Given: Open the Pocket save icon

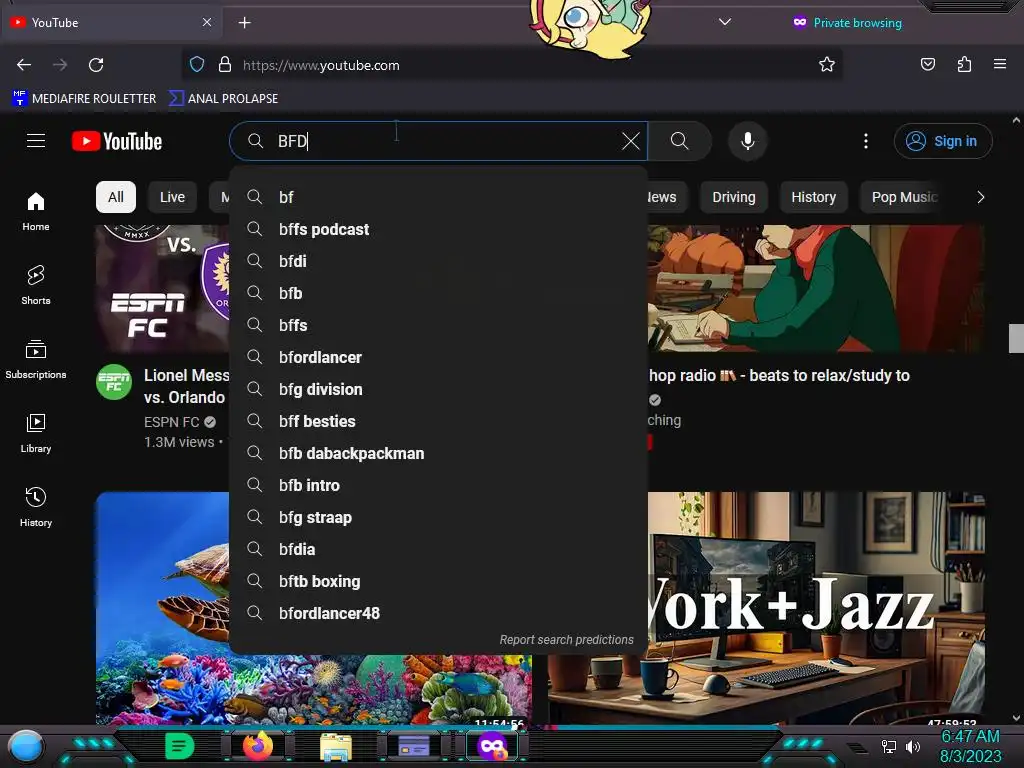Looking at the screenshot, I should click(x=927, y=65).
